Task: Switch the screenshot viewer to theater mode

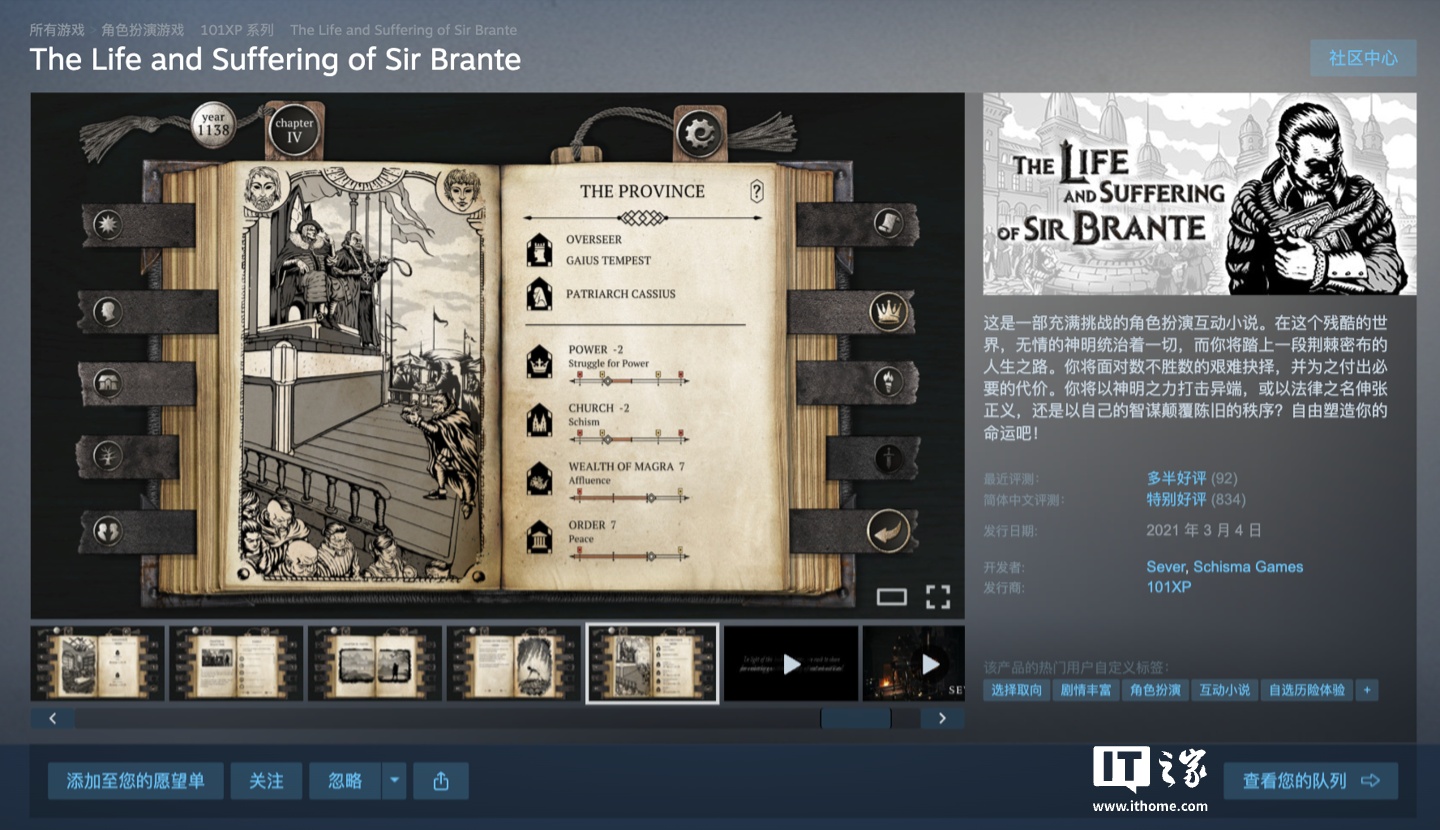Action: (891, 597)
